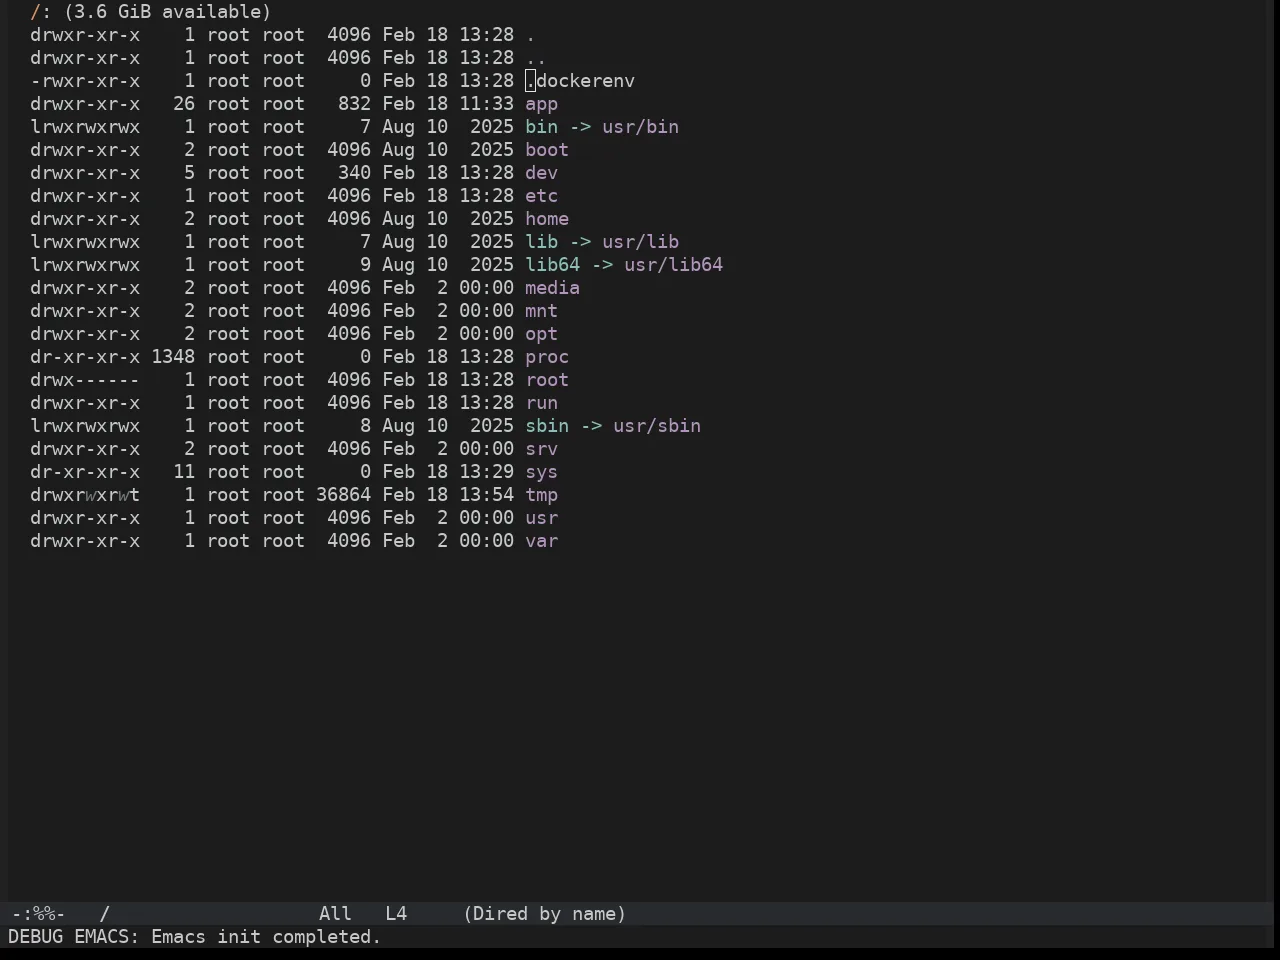Click symlink target usr/bin
The width and height of the screenshot is (1280, 960).
(640, 127)
